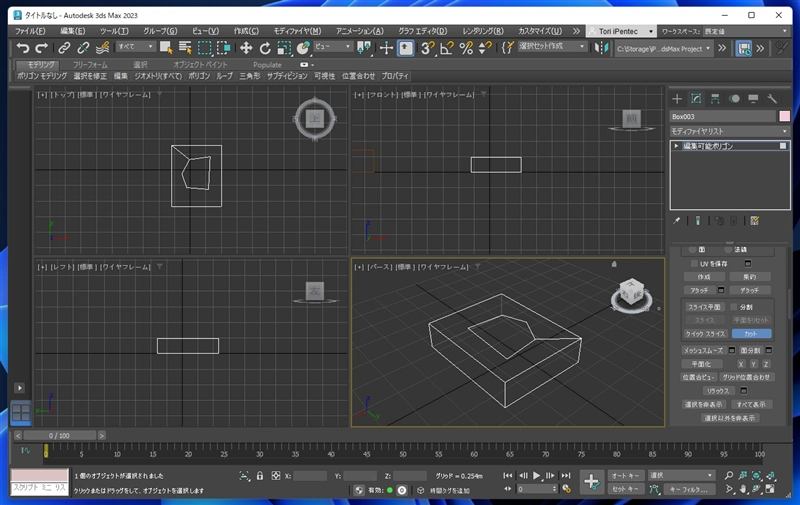The height and width of the screenshot is (505, 800).
Task: Click the Redo arrow icon
Action: point(42,48)
